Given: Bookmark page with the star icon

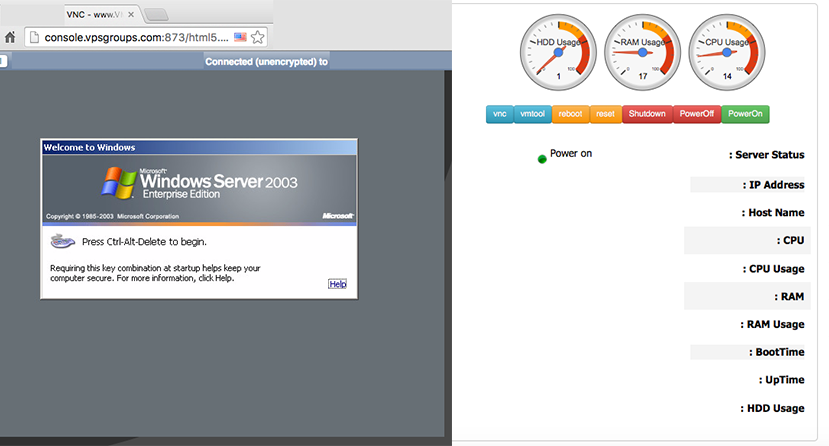Looking at the screenshot, I should [x=257, y=37].
